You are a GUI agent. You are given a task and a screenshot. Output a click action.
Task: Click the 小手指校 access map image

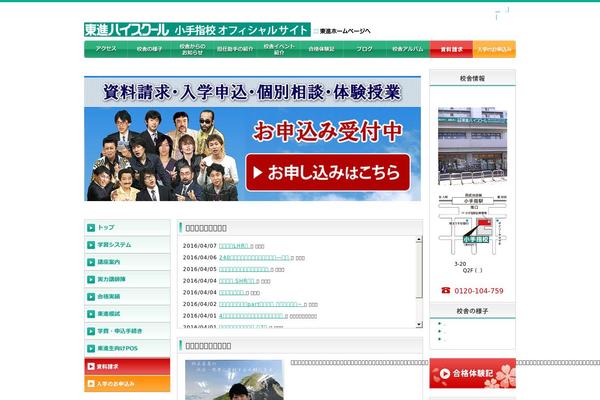click(473, 224)
